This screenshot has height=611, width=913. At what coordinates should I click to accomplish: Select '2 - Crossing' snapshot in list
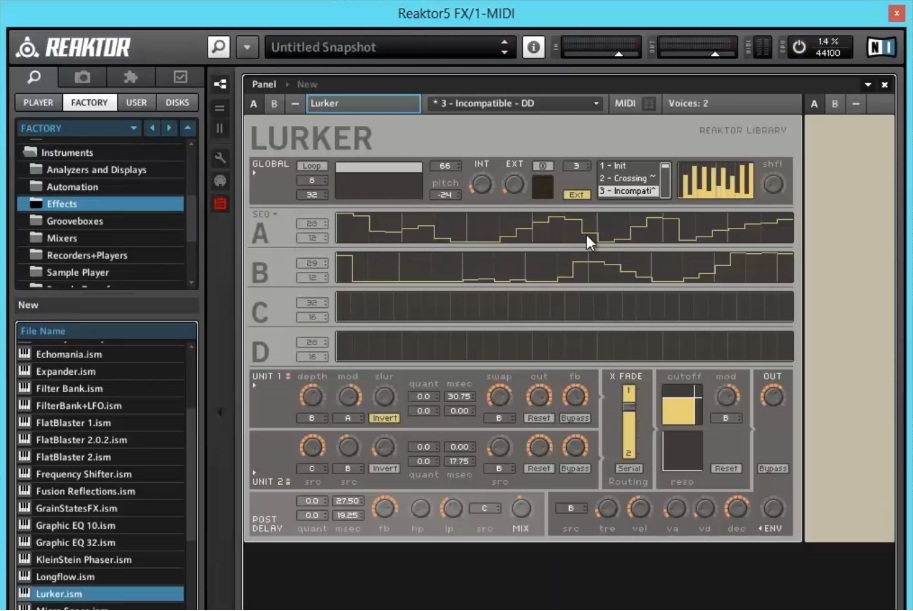point(628,178)
